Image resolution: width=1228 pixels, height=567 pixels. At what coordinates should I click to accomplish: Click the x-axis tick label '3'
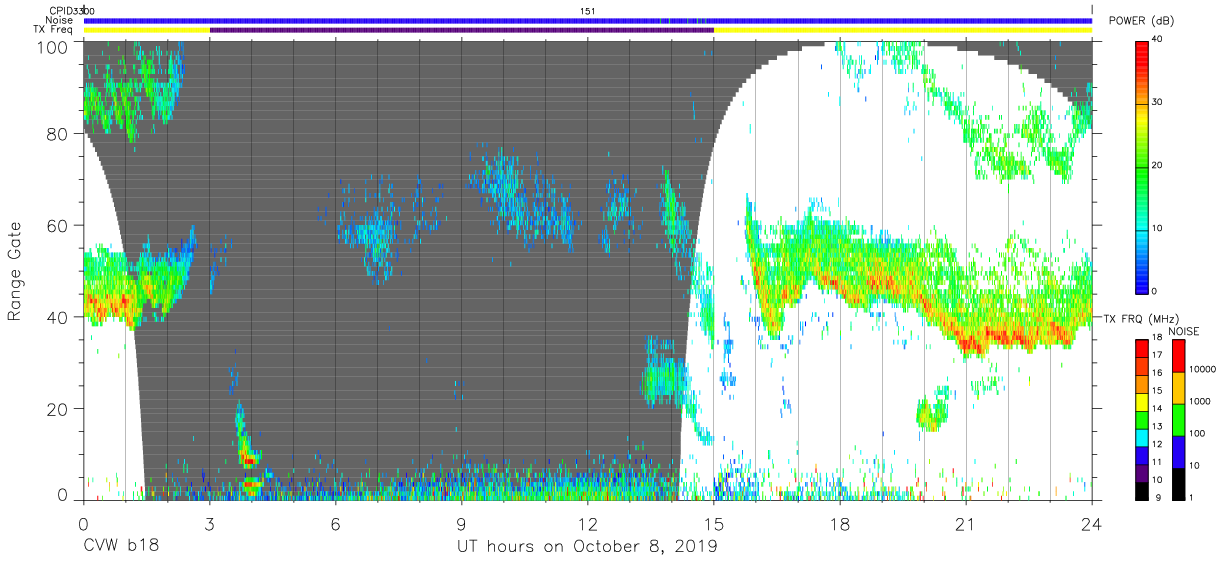pyautogui.click(x=210, y=523)
